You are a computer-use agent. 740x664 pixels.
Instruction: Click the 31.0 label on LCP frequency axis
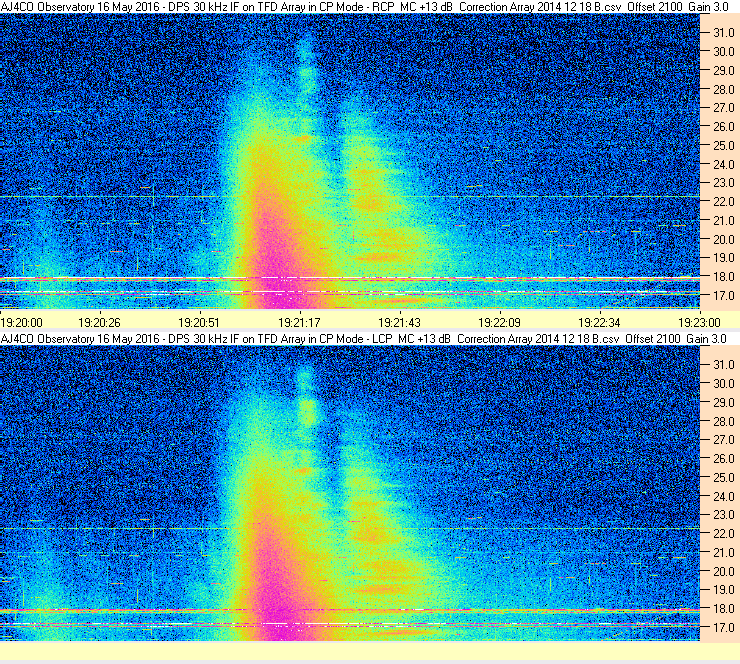click(x=723, y=365)
